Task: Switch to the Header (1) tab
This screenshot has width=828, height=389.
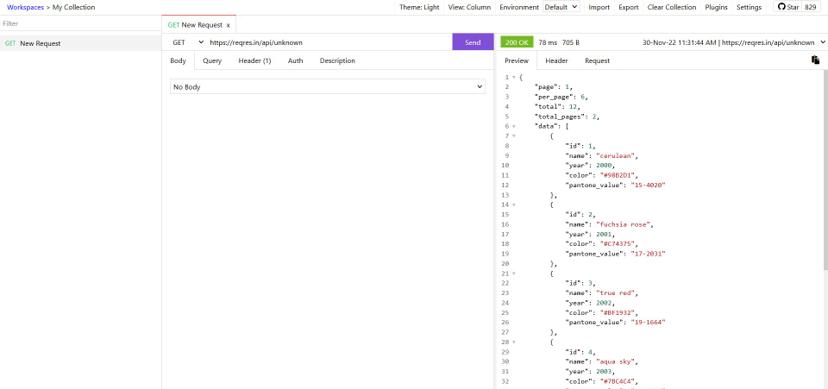Action: tap(255, 61)
